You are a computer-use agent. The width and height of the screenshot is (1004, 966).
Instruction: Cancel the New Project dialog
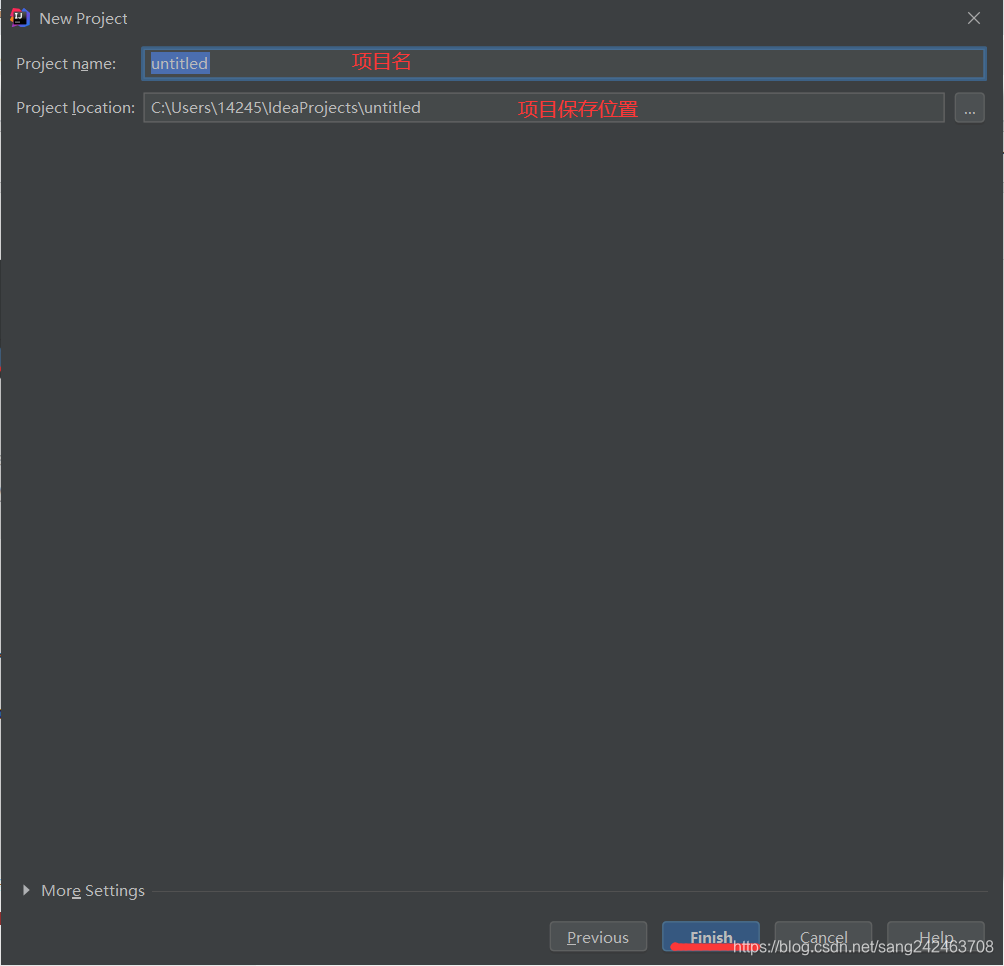tap(823, 937)
